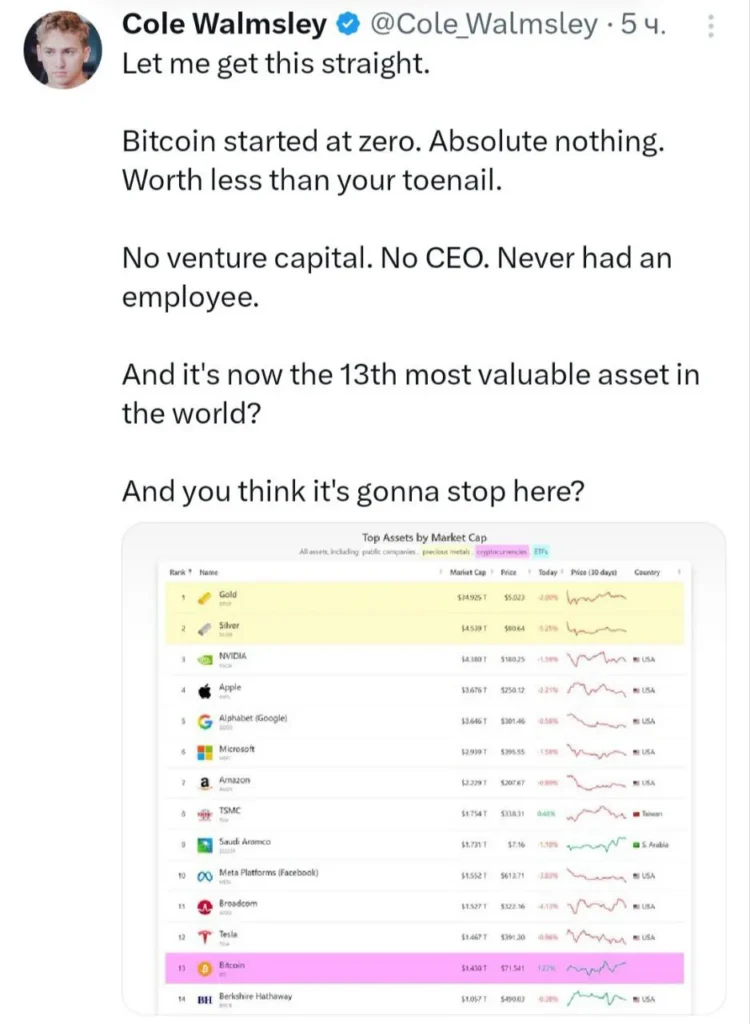This screenshot has width=750, height=1024.
Task: Click the Meta Platforms infinity logo
Action: [x=204, y=876]
